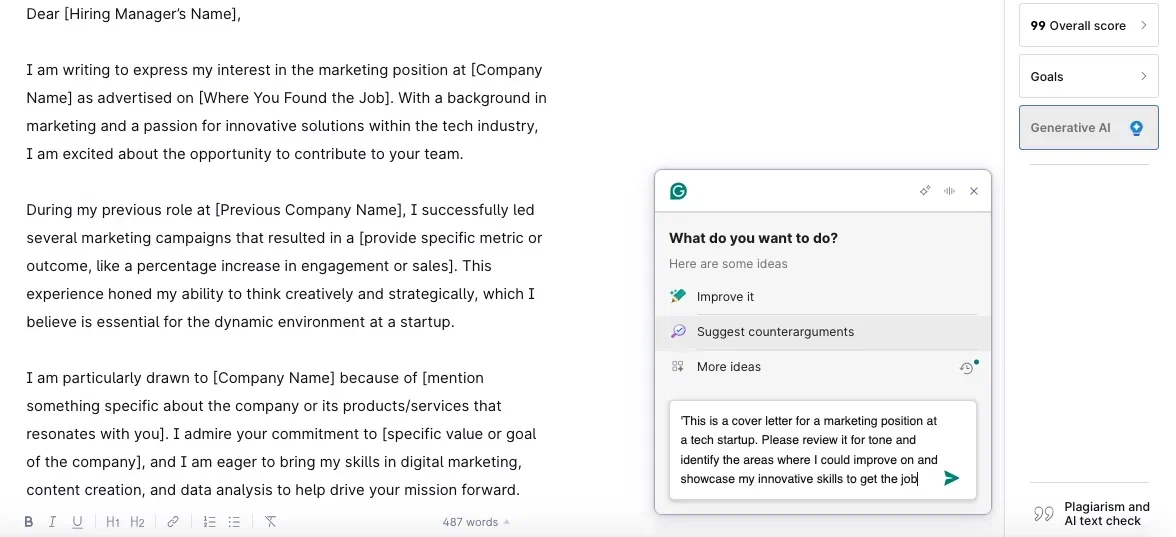This screenshot has height=537, width=1176.
Task: Open the sparkle settings icon in popup header
Action: point(925,191)
